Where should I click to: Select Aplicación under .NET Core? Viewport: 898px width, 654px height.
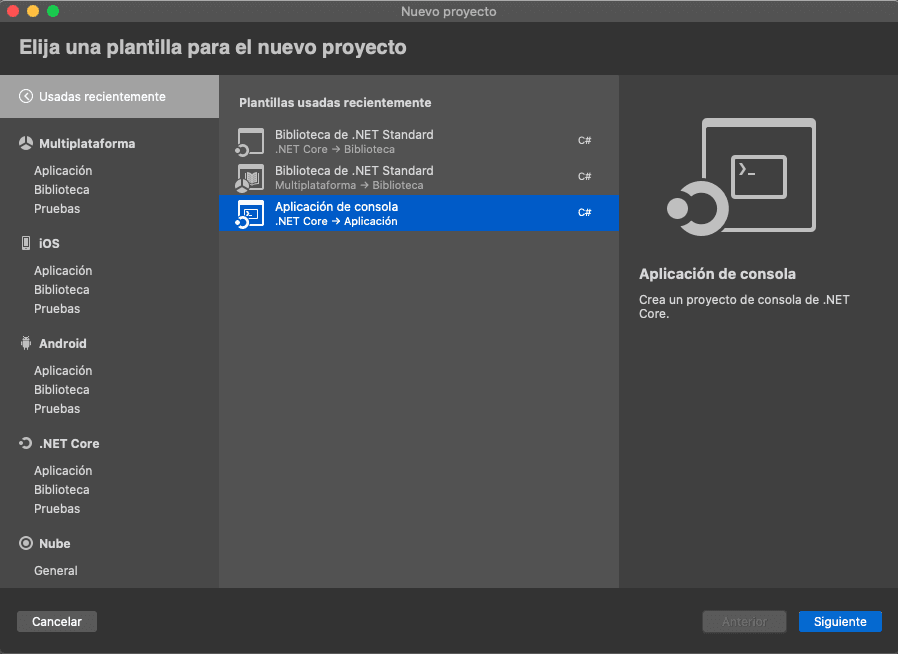tap(63, 471)
